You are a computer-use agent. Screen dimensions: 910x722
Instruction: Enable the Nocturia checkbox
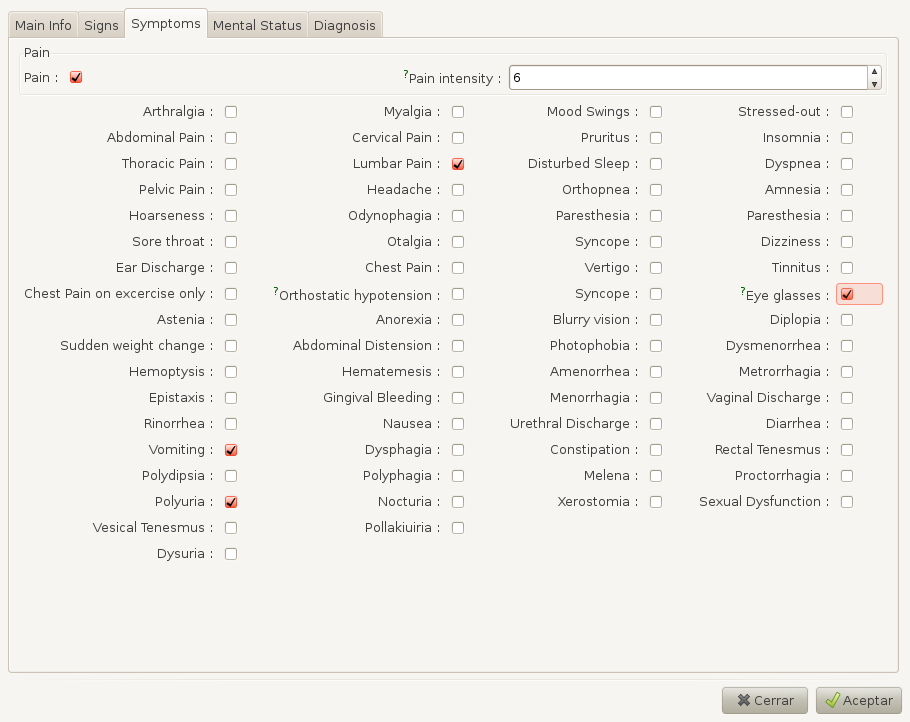coord(458,502)
